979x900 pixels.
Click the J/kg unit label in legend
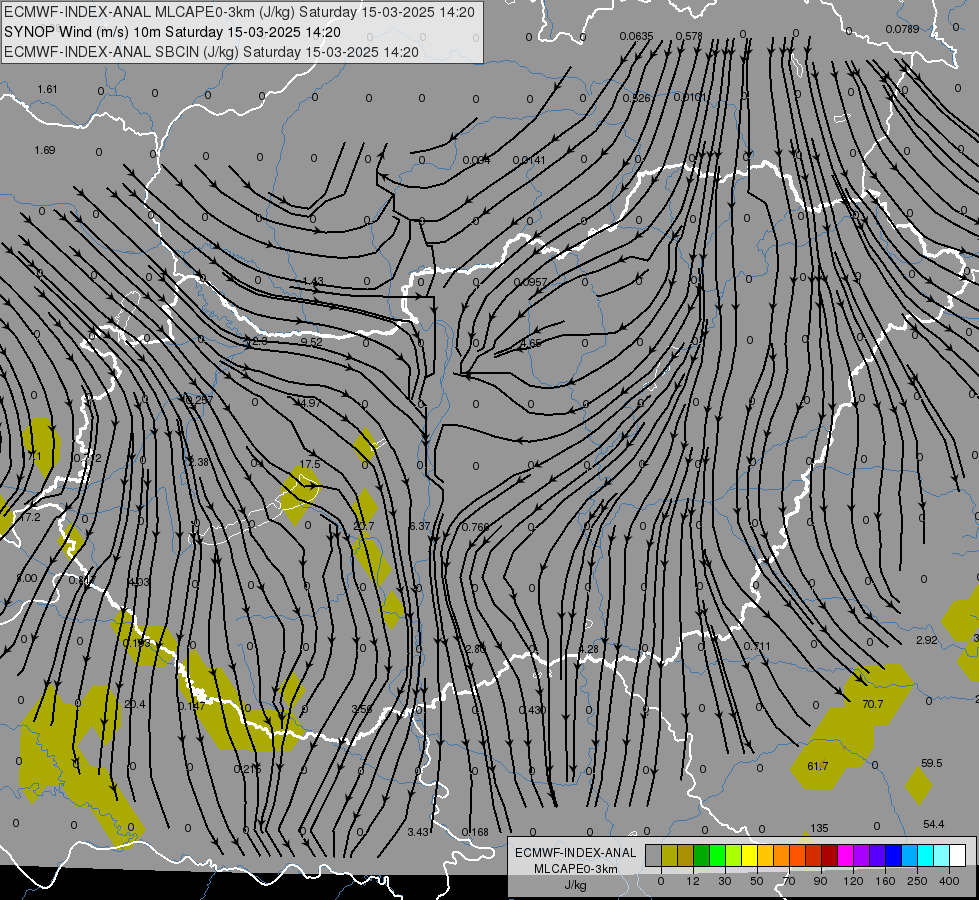pos(576,885)
